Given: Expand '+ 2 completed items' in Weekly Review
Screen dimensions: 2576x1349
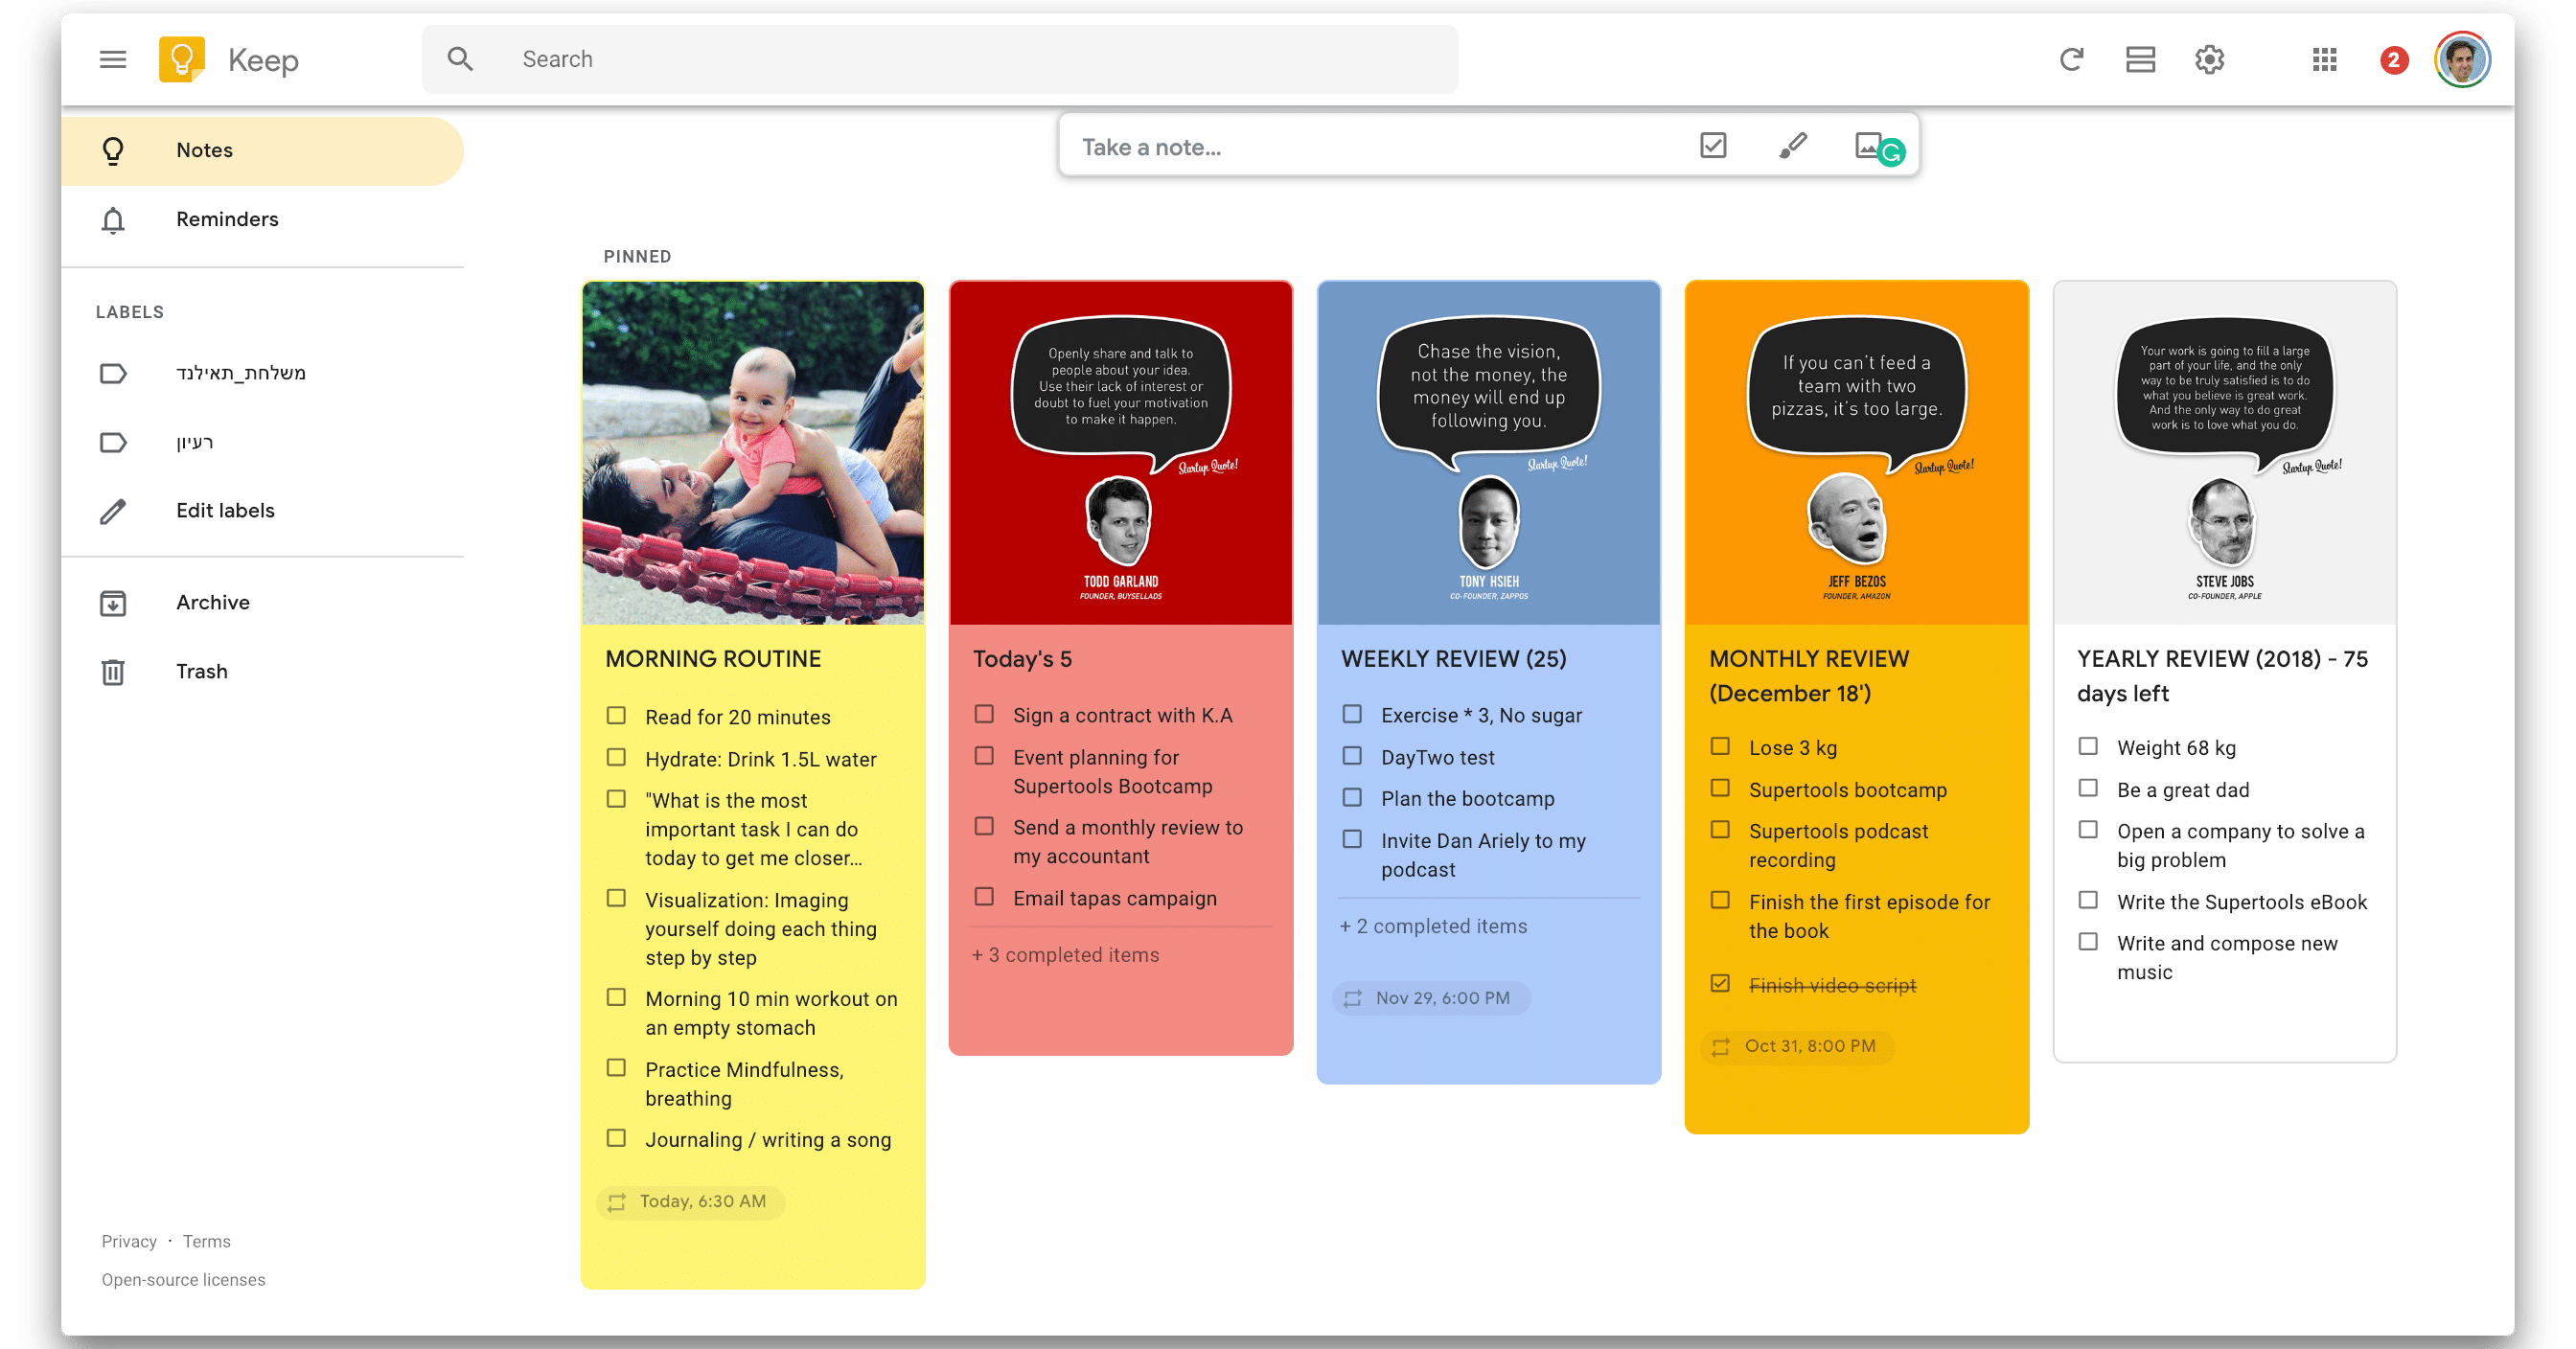Looking at the screenshot, I should point(1433,926).
